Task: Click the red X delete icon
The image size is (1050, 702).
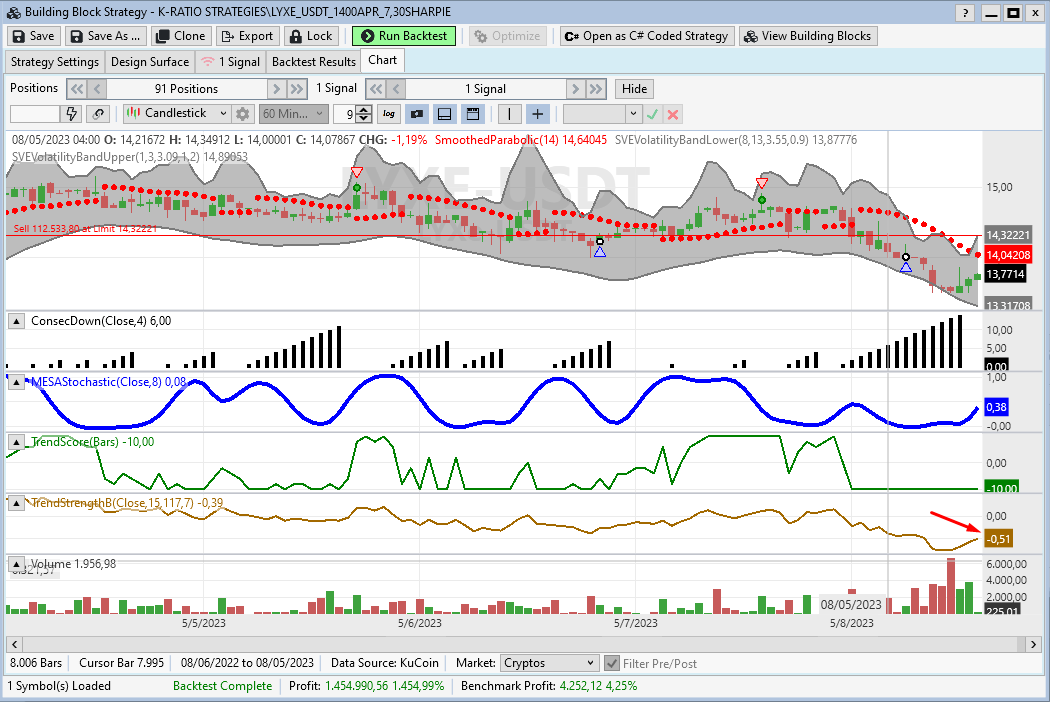Action: (673, 114)
